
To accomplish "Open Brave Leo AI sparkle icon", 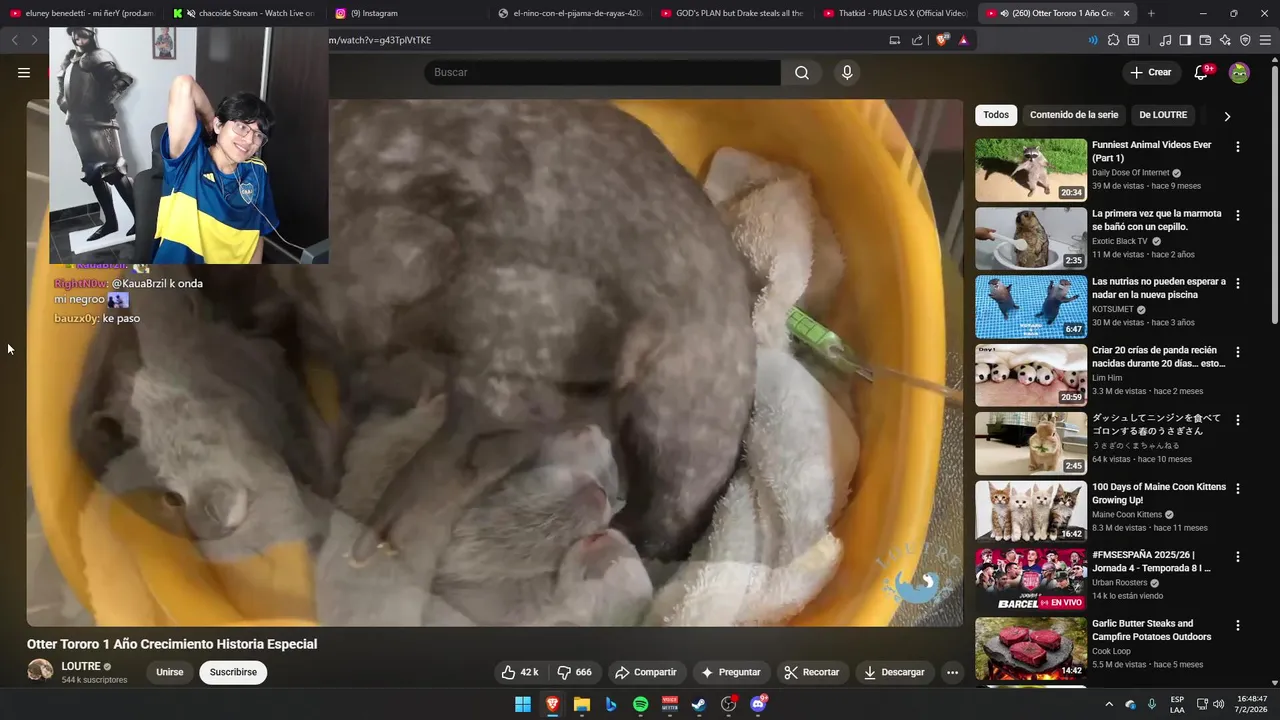I will click(1225, 40).
